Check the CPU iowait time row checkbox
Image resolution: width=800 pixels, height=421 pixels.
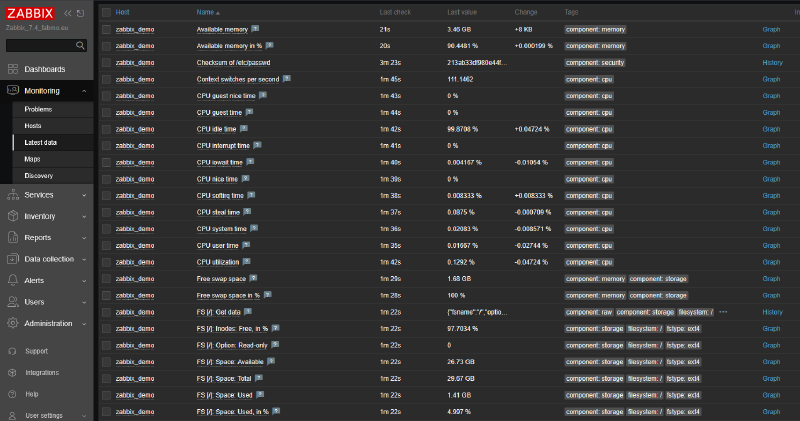click(x=106, y=162)
